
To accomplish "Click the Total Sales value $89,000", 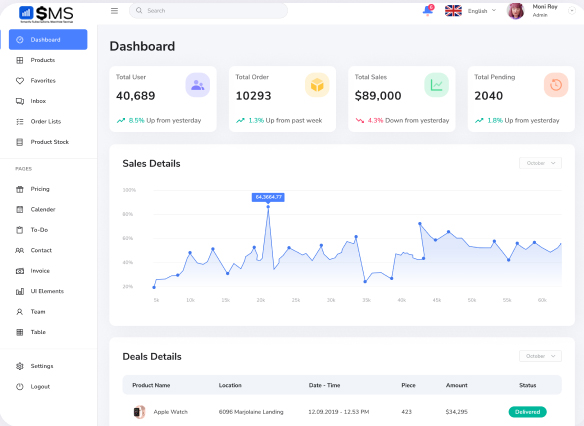I will [x=378, y=96].
